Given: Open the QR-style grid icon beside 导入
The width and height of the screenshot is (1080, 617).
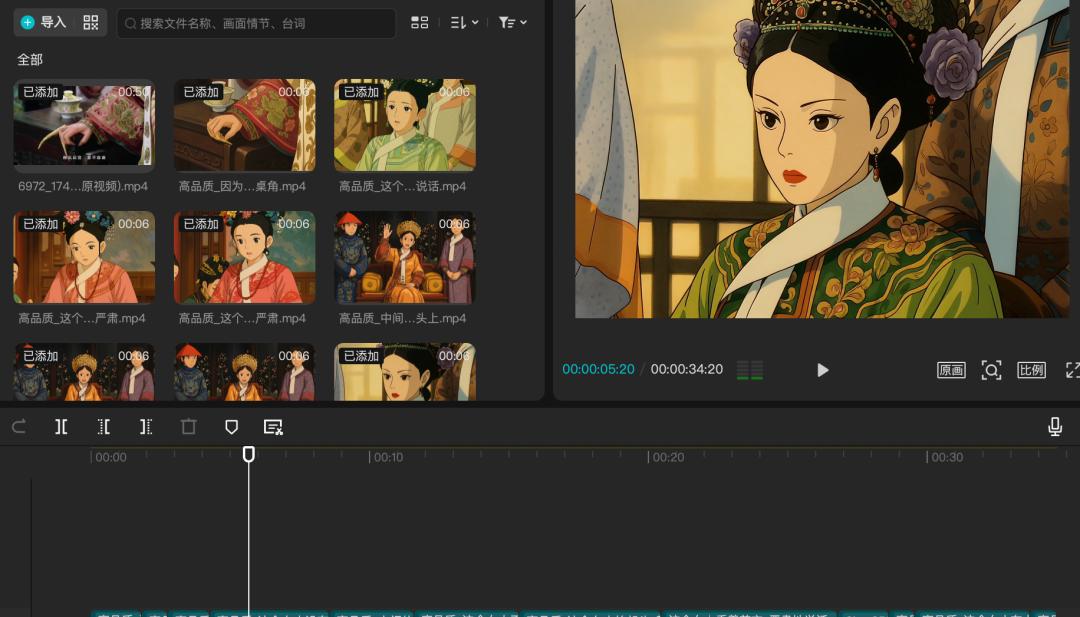Looking at the screenshot, I should [91, 23].
